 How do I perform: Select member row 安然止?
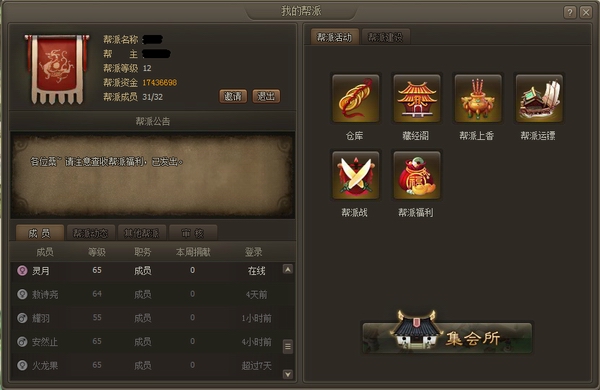pyautogui.click(x=152, y=341)
